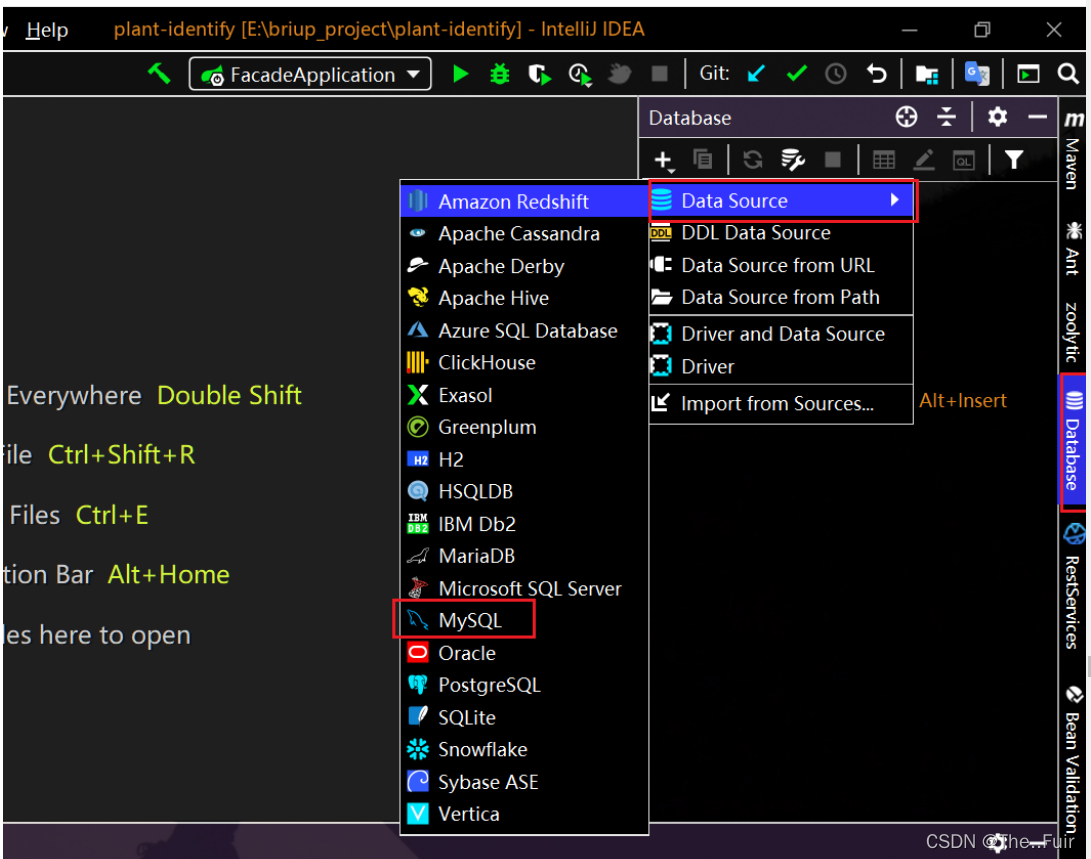This screenshot has width=1091, height=859.
Task: Run with coverage shield icon
Action: click(539, 74)
